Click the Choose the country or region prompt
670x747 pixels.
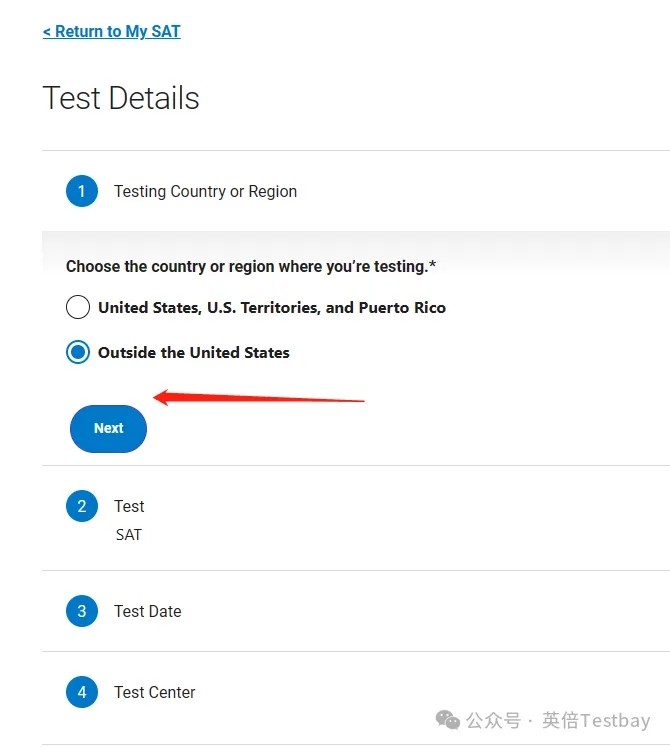tap(251, 266)
